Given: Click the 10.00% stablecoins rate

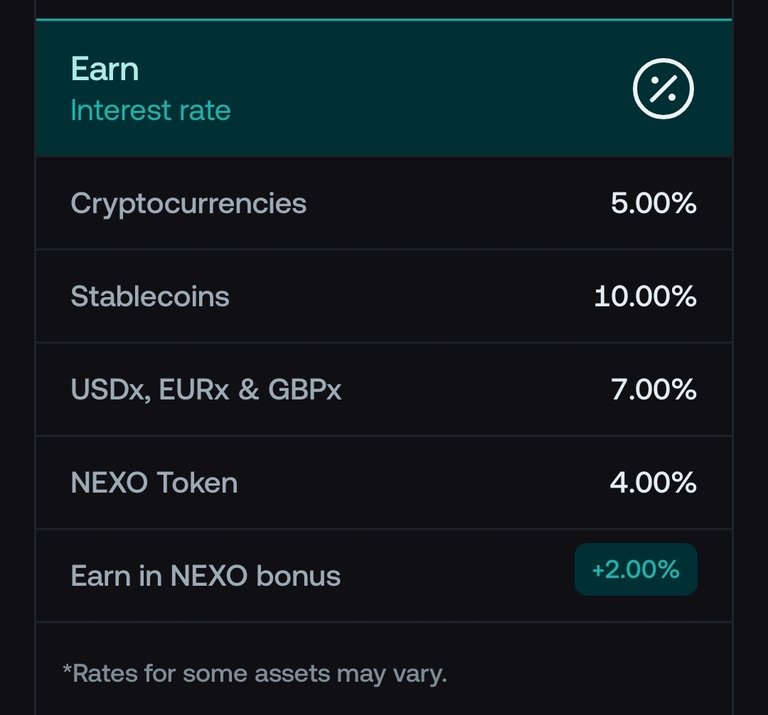Looking at the screenshot, I should coord(645,296).
